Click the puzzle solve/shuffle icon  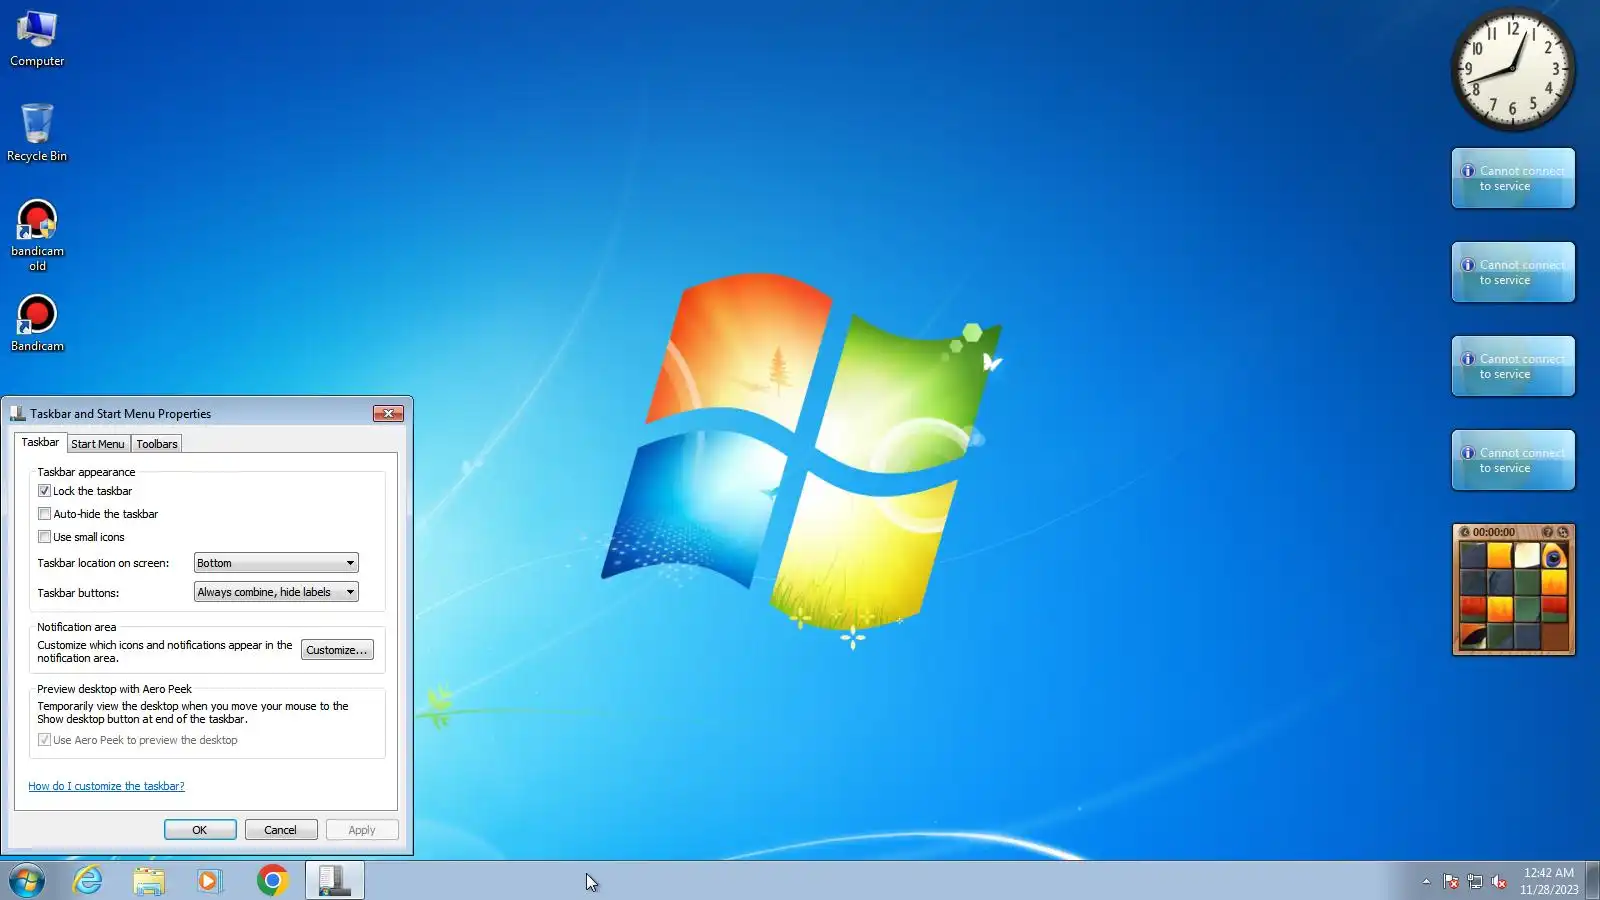click(1563, 532)
